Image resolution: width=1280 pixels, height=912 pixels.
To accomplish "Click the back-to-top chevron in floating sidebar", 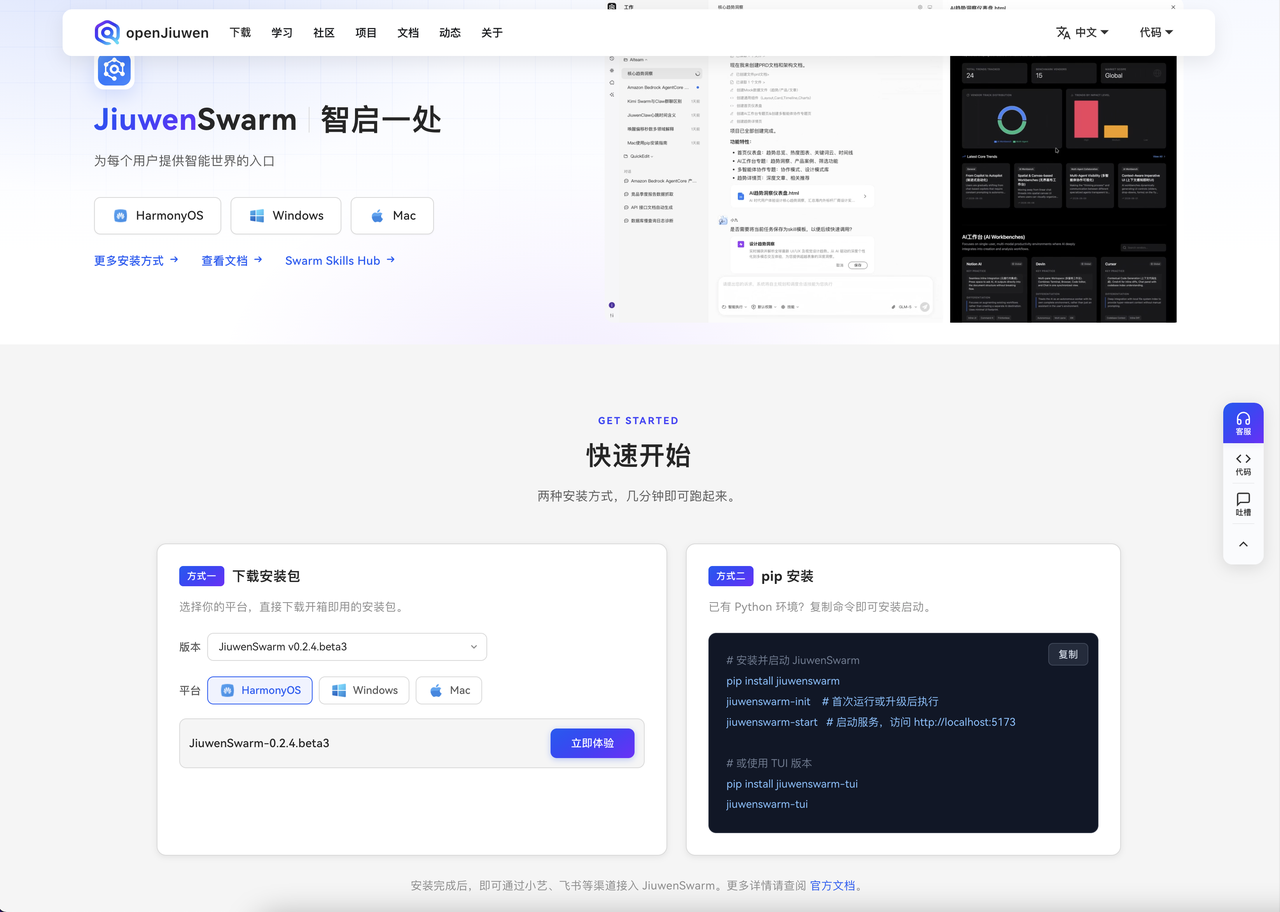I will 1243,544.
